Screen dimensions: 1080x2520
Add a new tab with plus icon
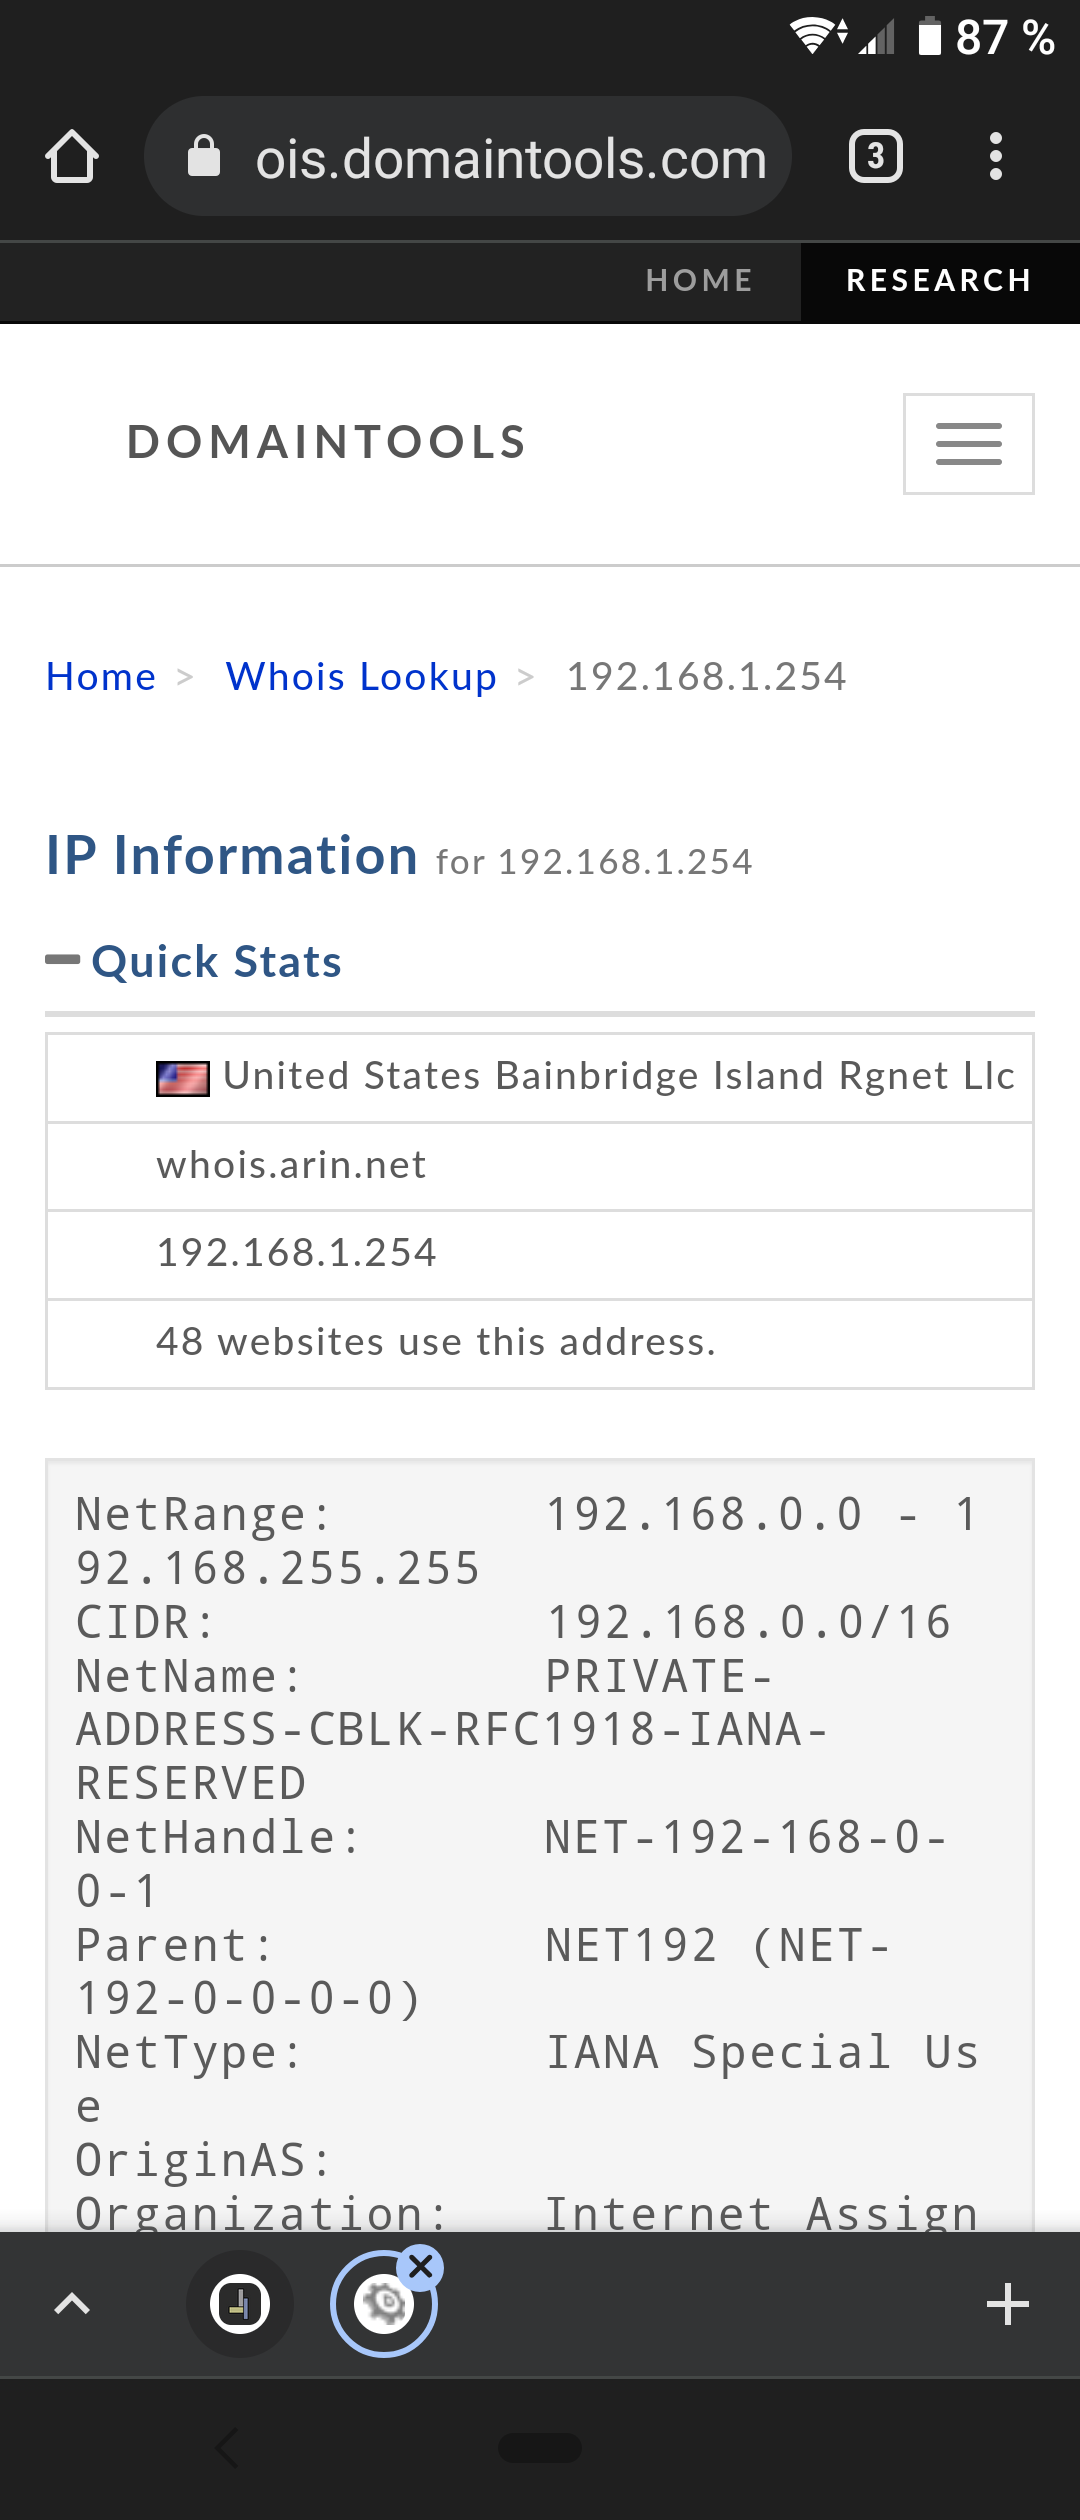tap(1007, 2304)
